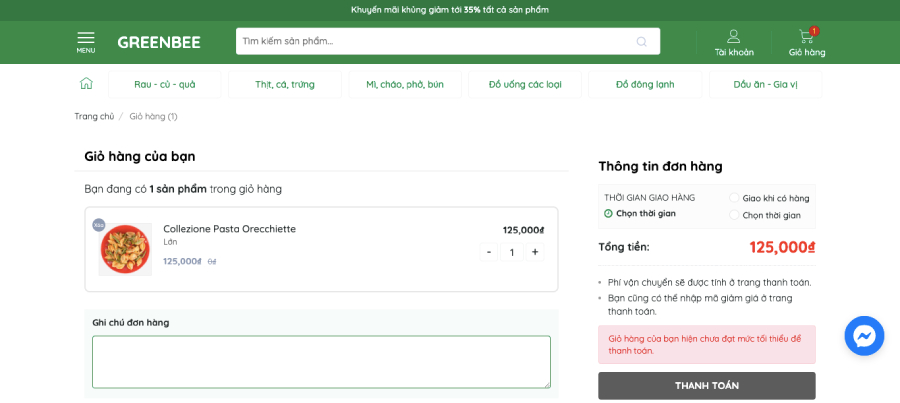Click the Tổng tiền 125,000₫ total amount

coord(782,247)
